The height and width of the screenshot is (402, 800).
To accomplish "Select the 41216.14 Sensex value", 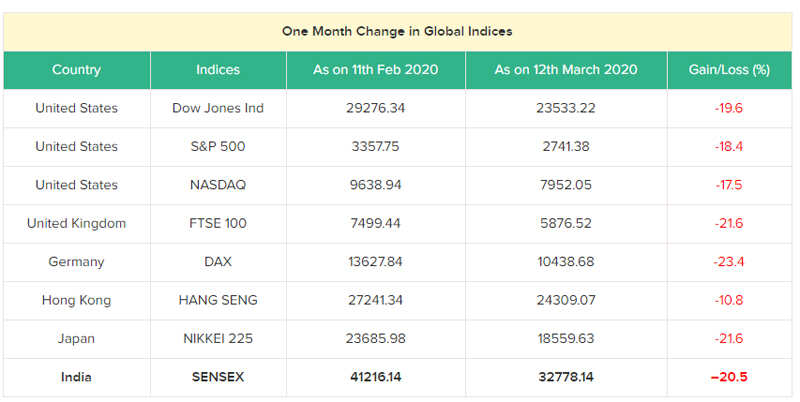I will coord(376,377).
